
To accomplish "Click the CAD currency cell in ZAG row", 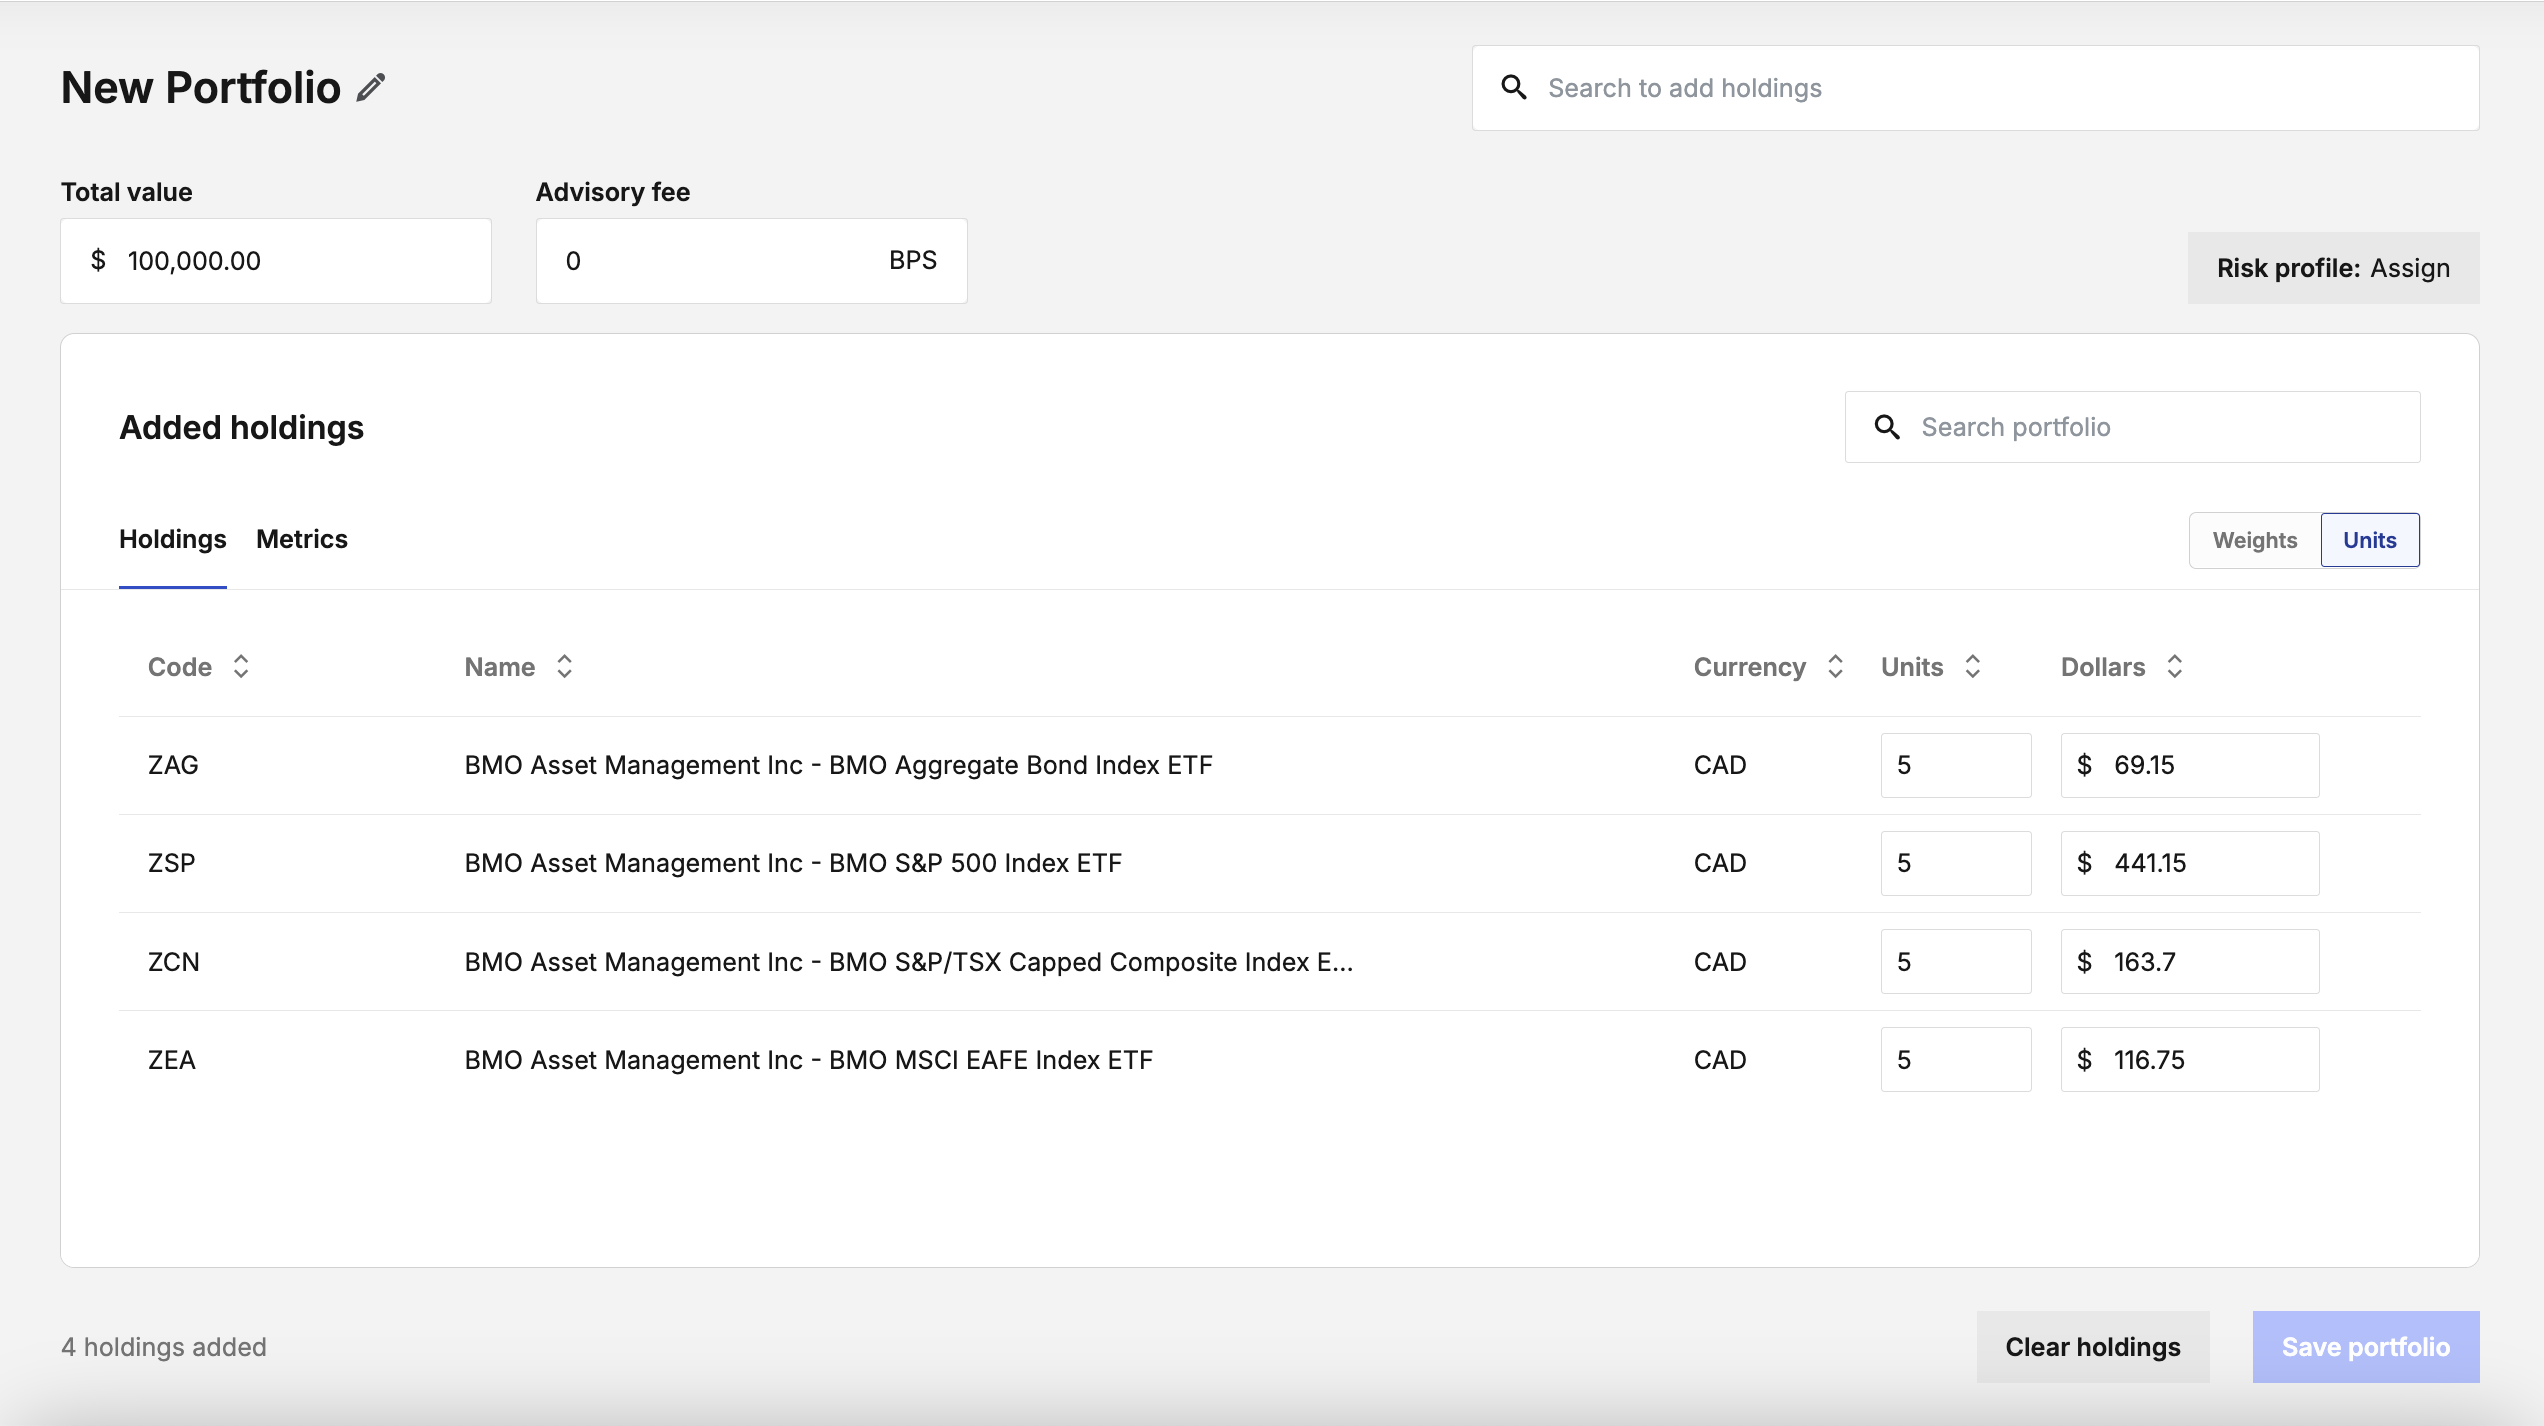I will coord(1720,765).
